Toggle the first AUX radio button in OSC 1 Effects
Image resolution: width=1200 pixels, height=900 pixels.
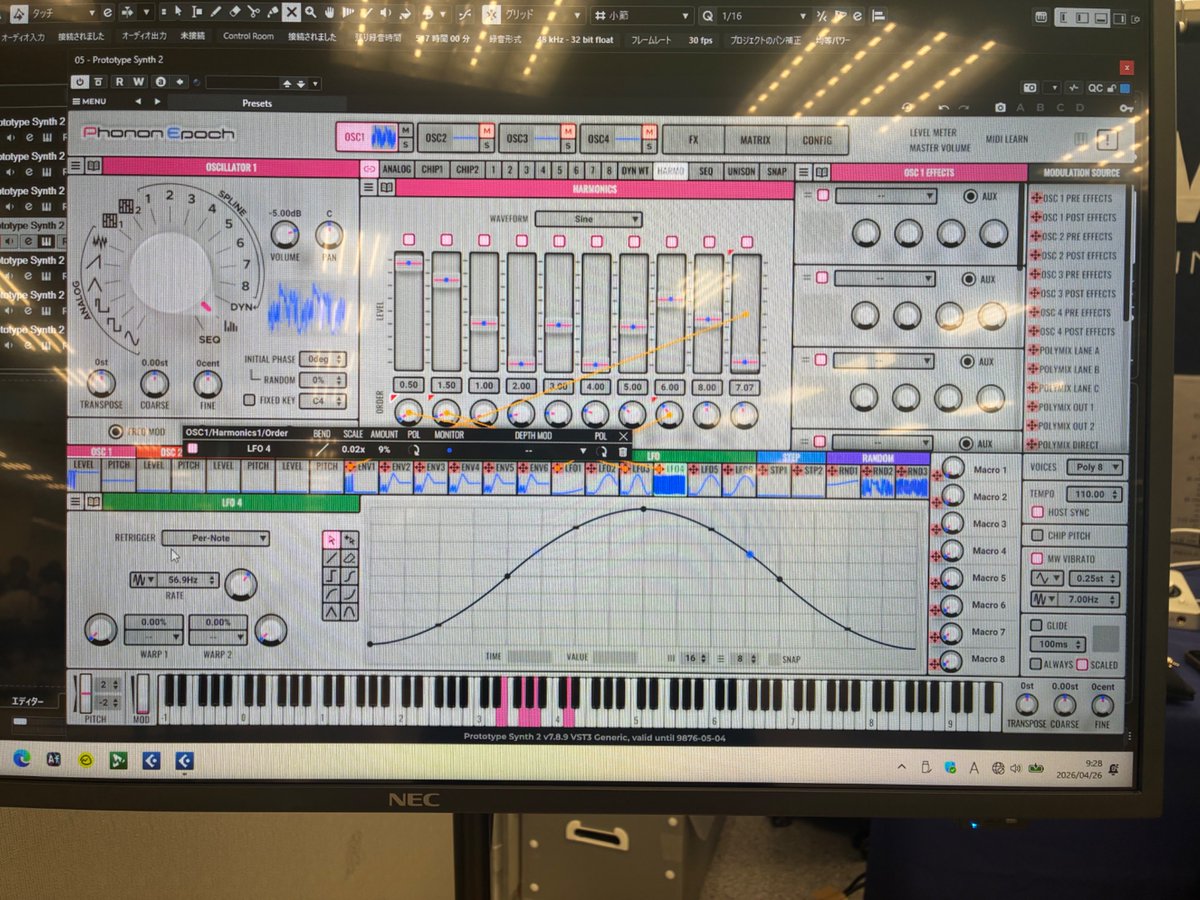coord(969,197)
